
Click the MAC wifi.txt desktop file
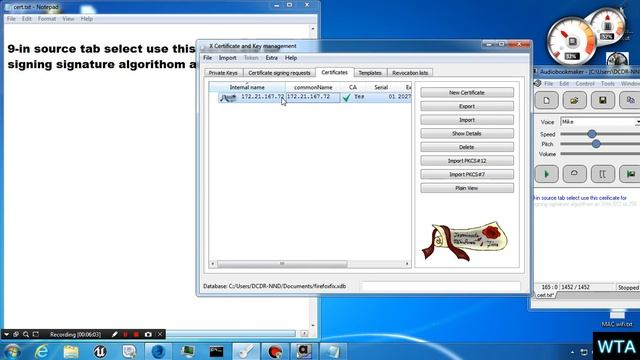[617, 318]
